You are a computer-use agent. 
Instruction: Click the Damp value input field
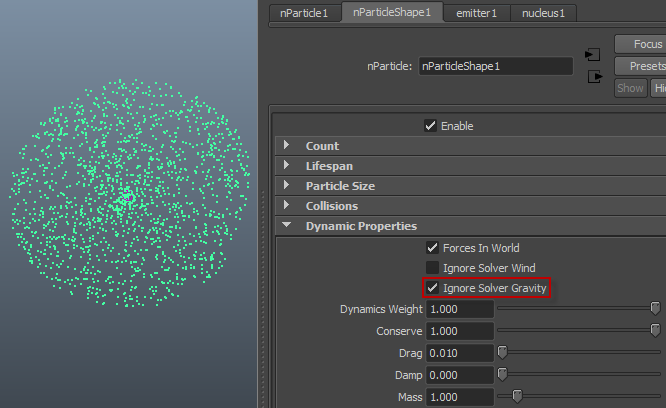459,374
